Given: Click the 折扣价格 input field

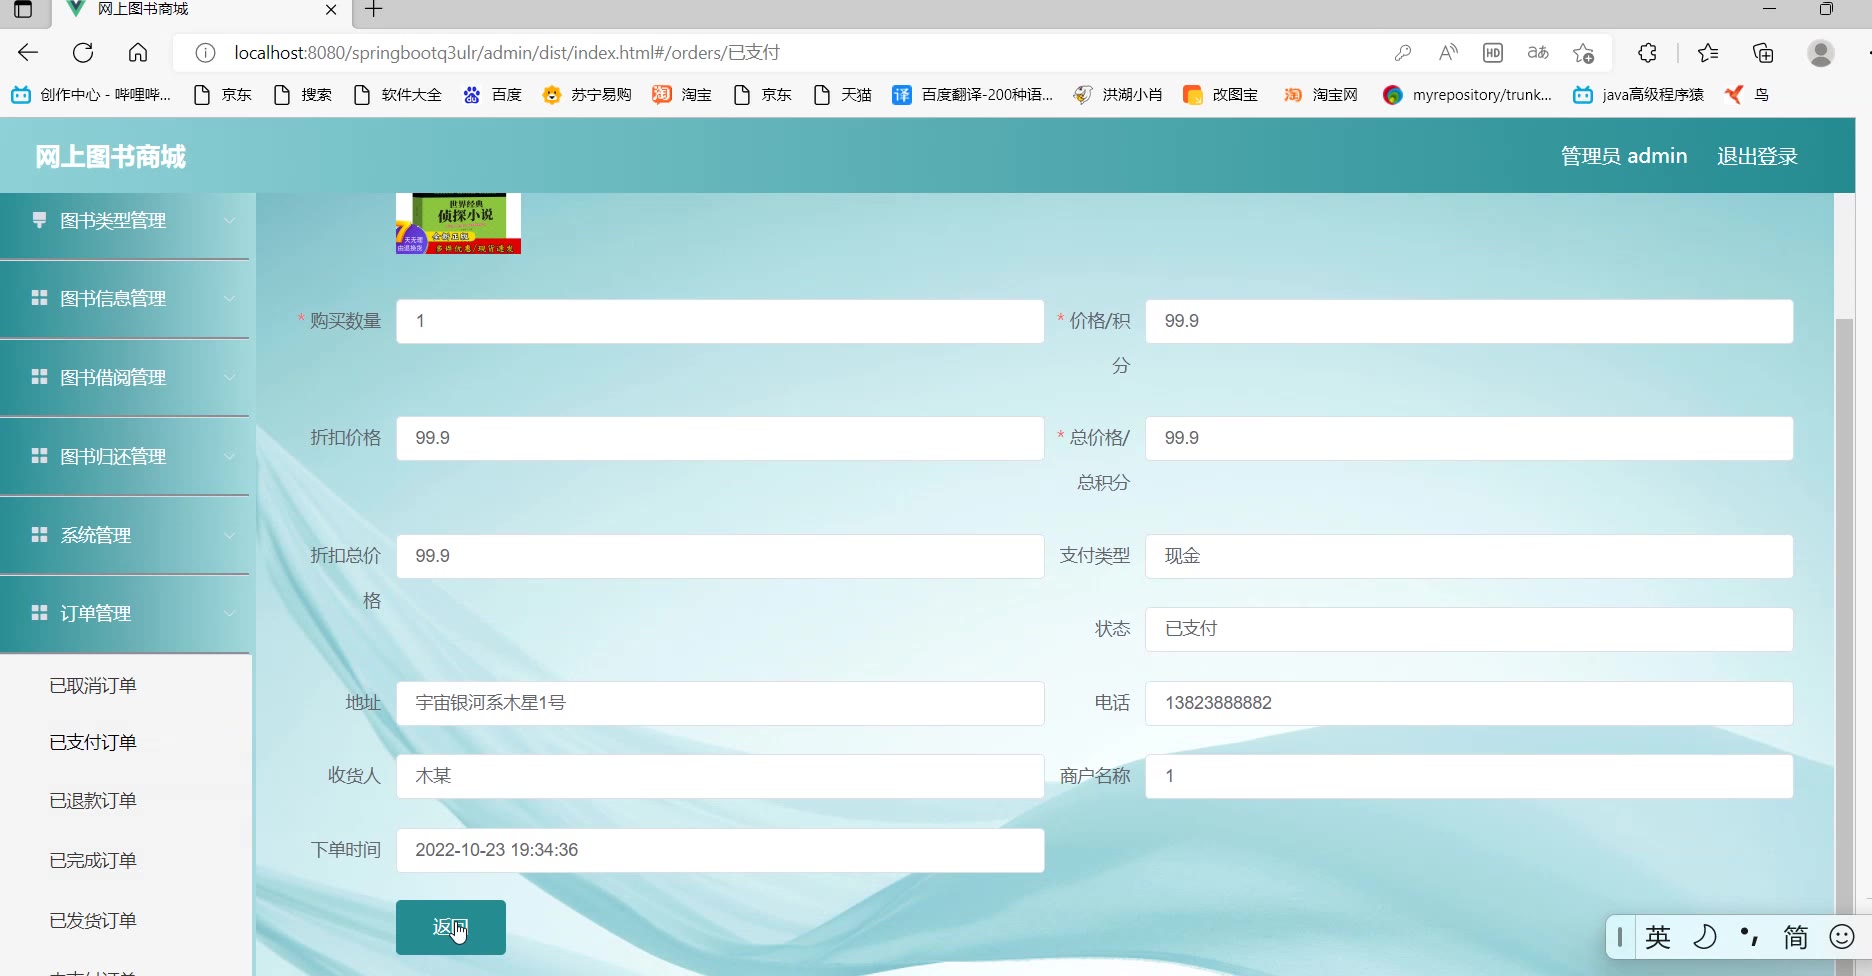Looking at the screenshot, I should click(x=720, y=438).
